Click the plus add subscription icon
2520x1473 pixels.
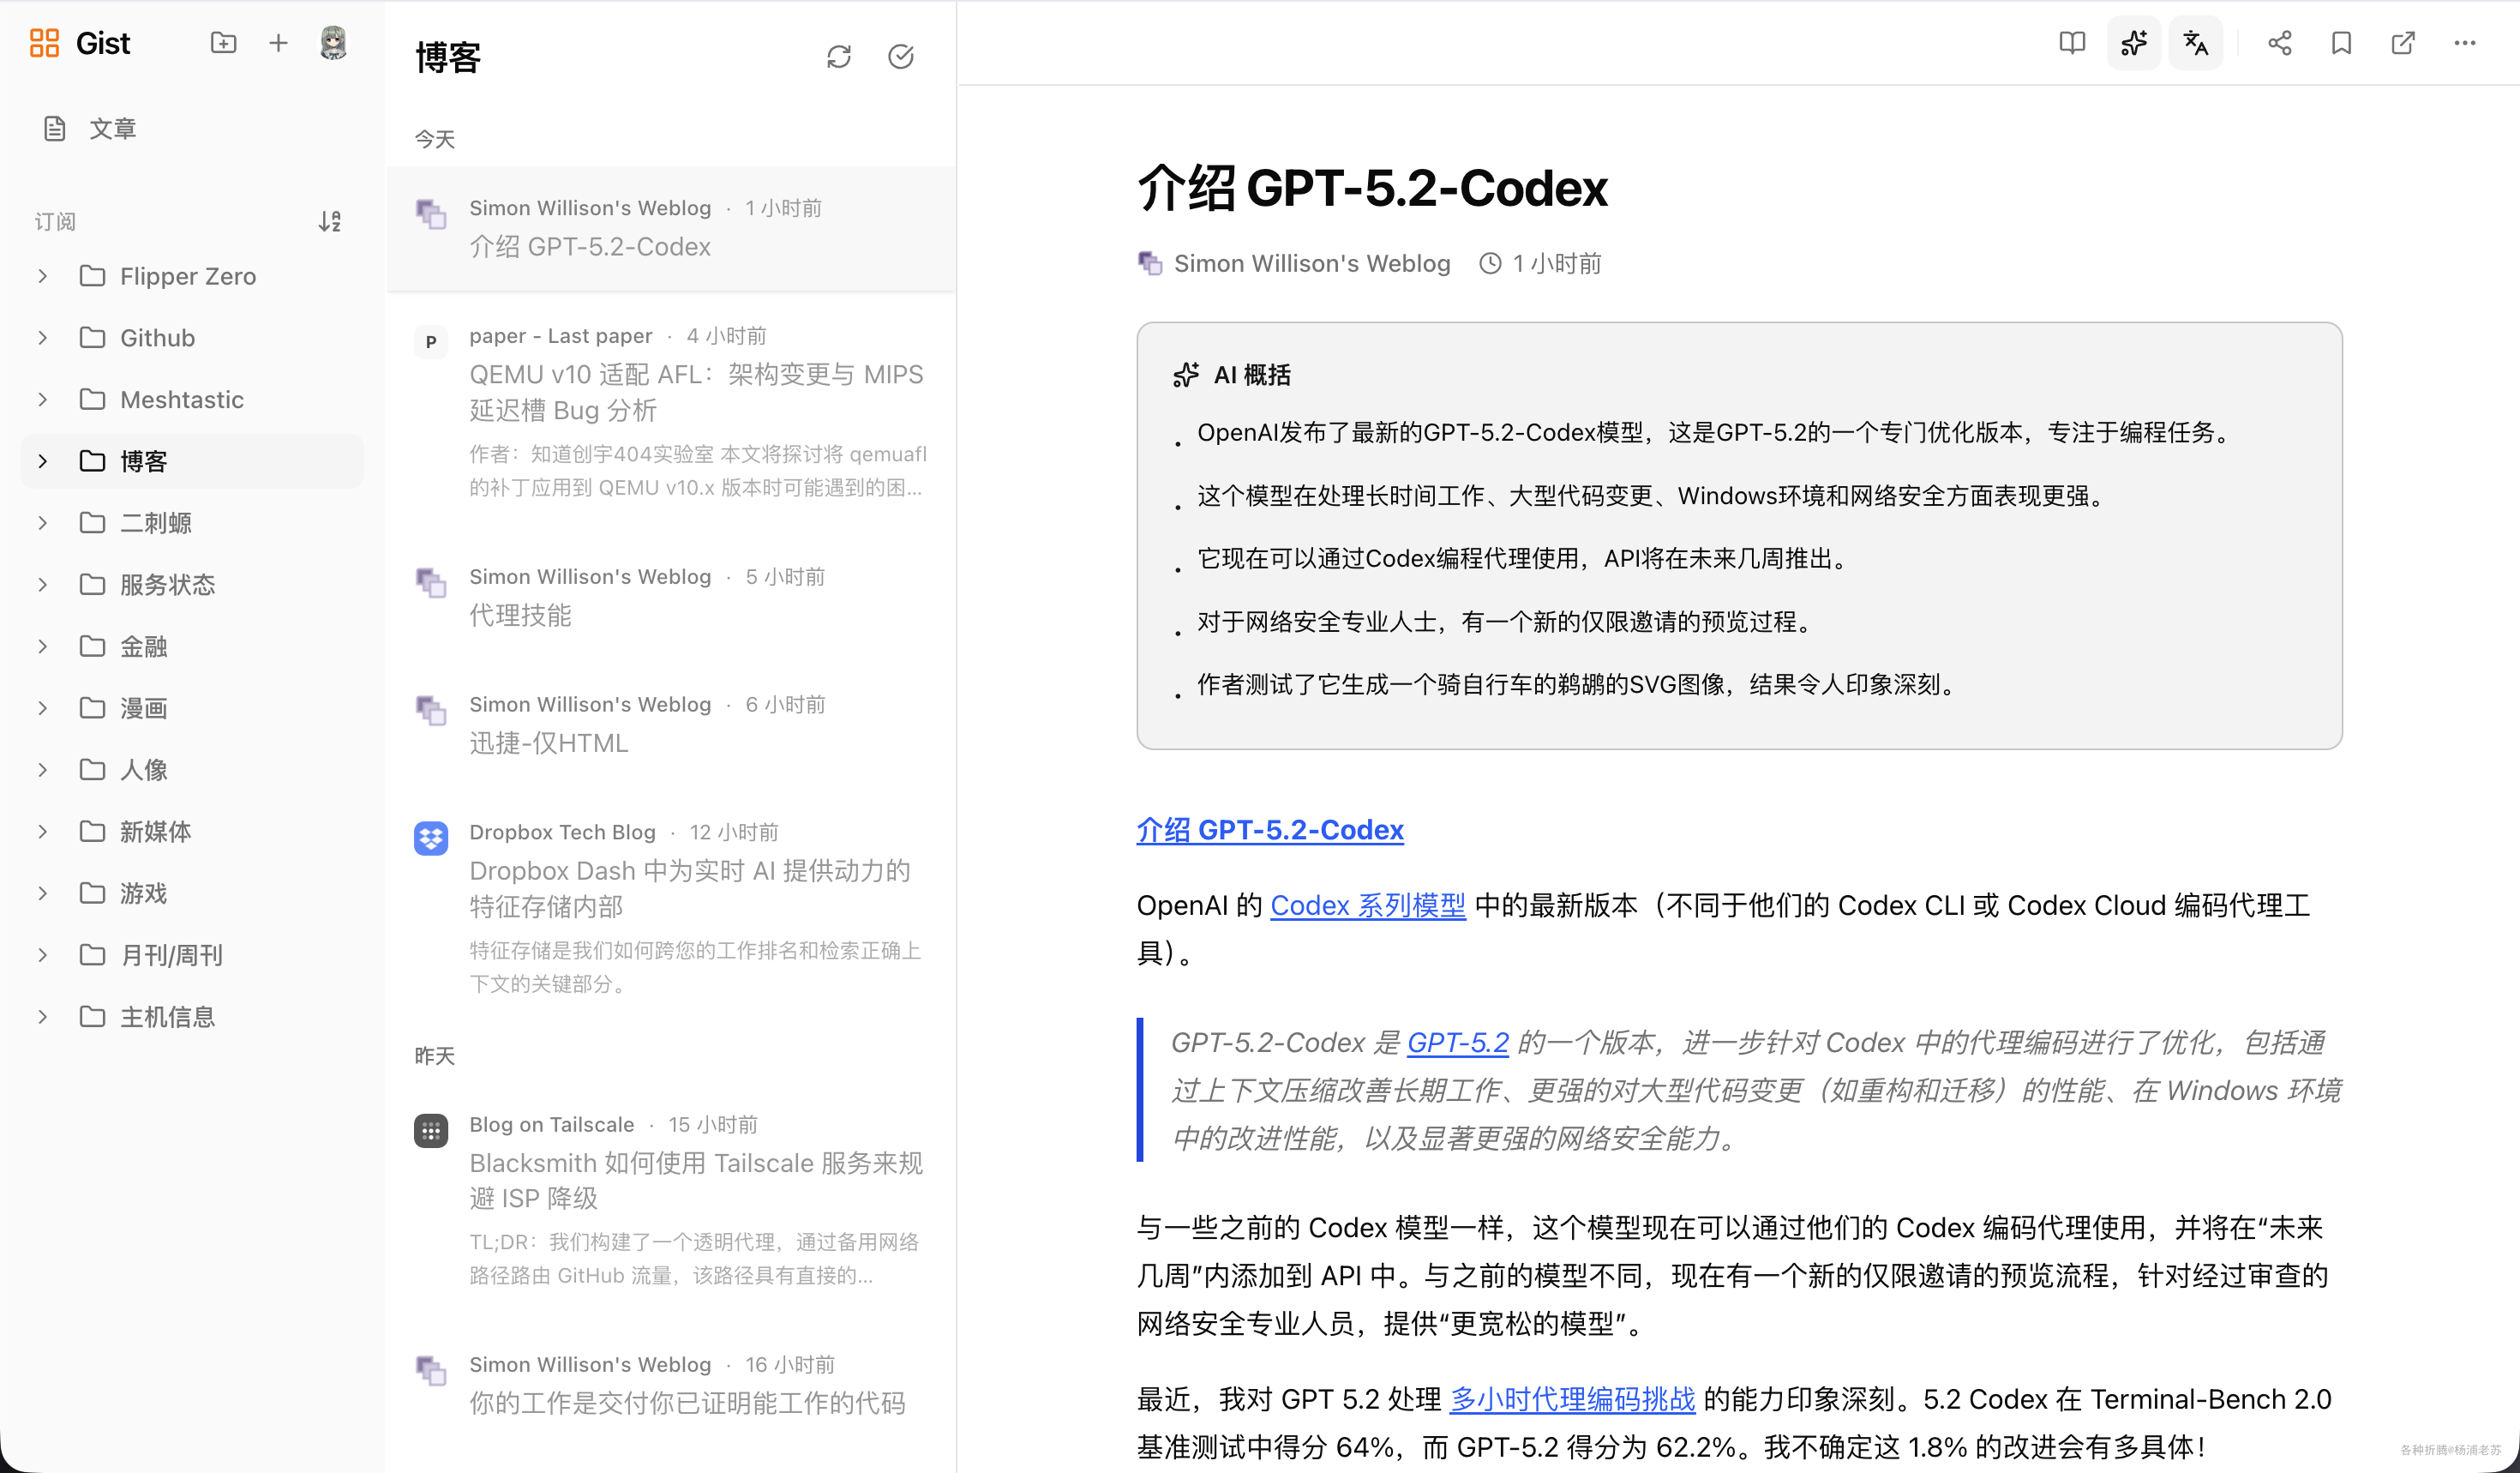278,43
